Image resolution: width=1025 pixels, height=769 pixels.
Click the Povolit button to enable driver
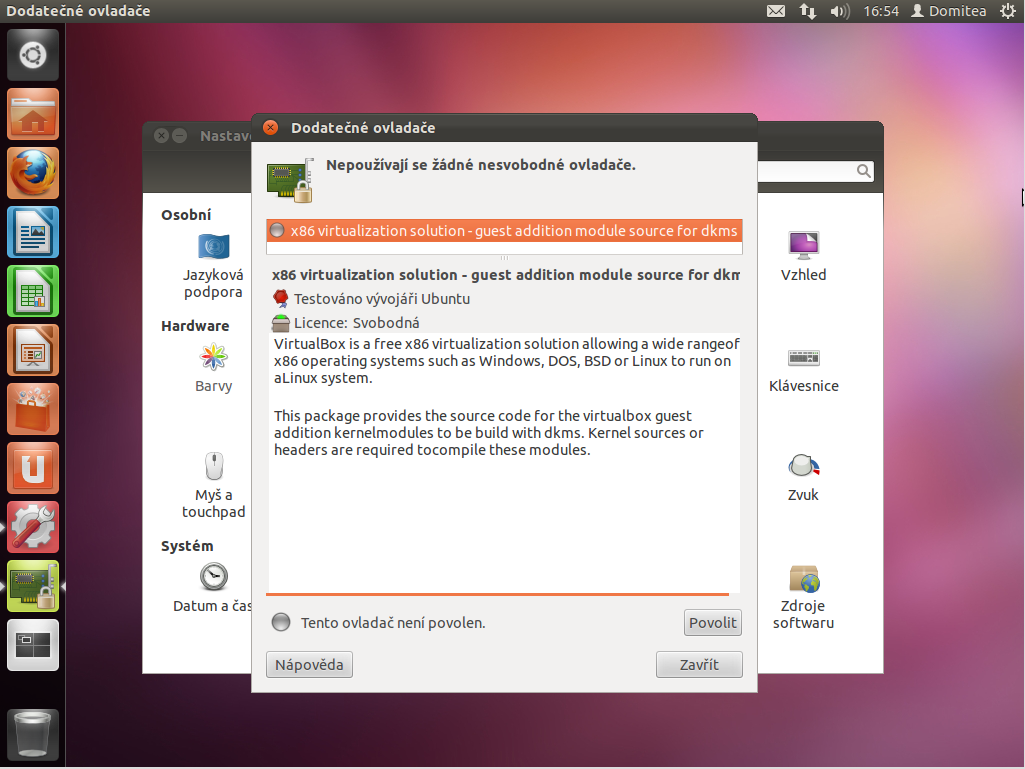713,622
